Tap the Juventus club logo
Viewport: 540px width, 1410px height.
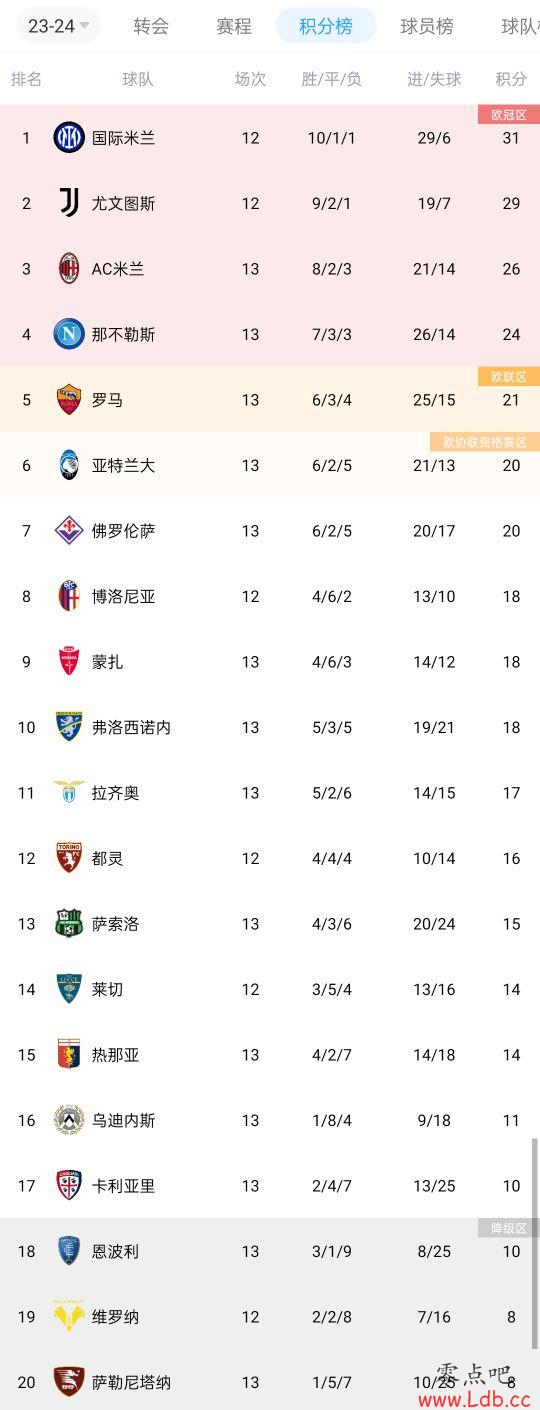coord(69,203)
